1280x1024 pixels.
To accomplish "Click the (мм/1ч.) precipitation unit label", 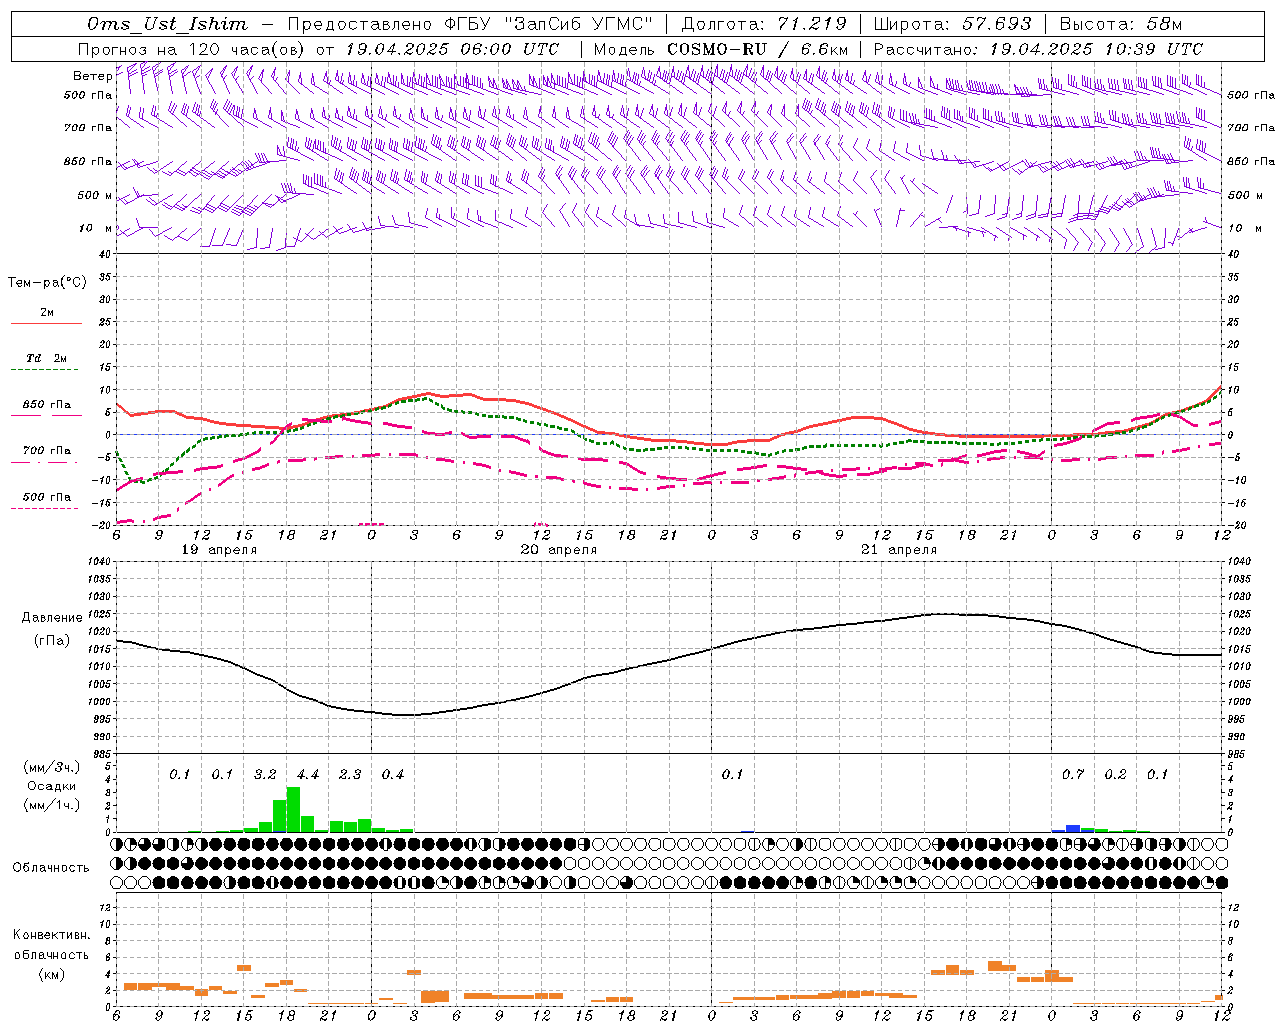I will 52,806.
